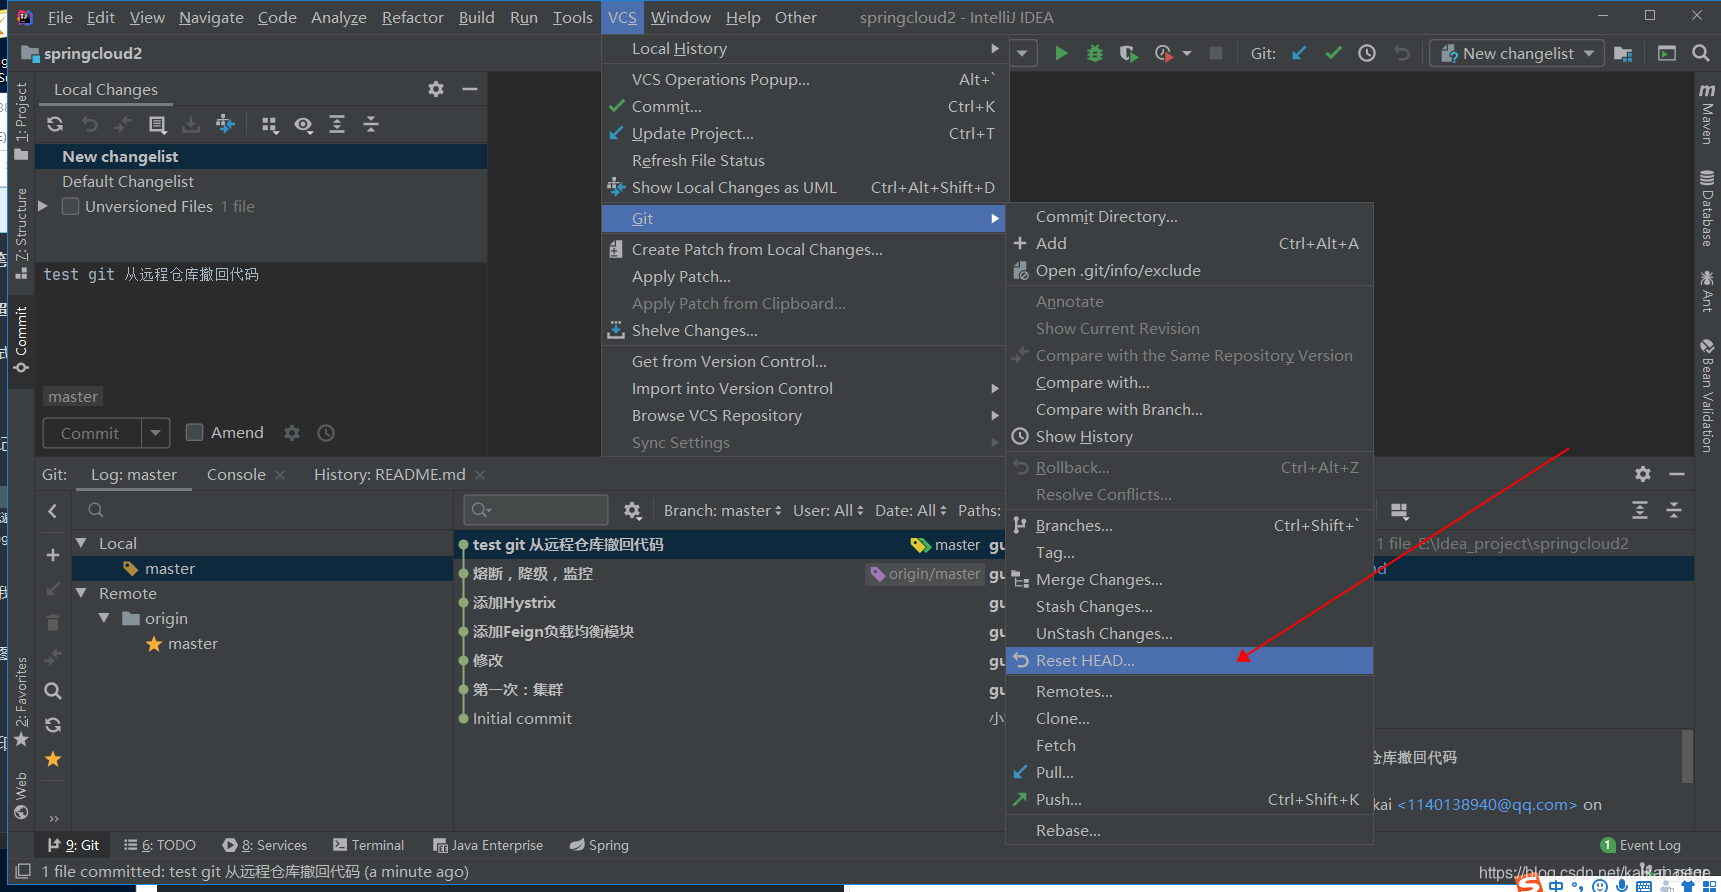Click New Branch plus icon in Git log

pos(53,555)
